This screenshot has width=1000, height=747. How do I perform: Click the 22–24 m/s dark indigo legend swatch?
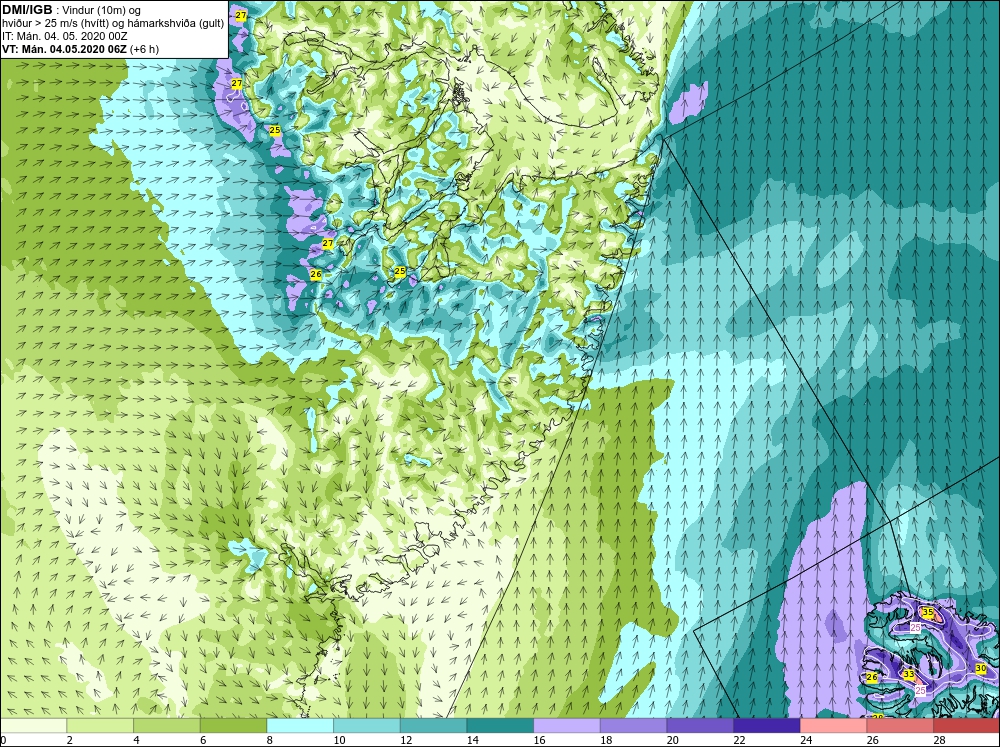[767, 726]
